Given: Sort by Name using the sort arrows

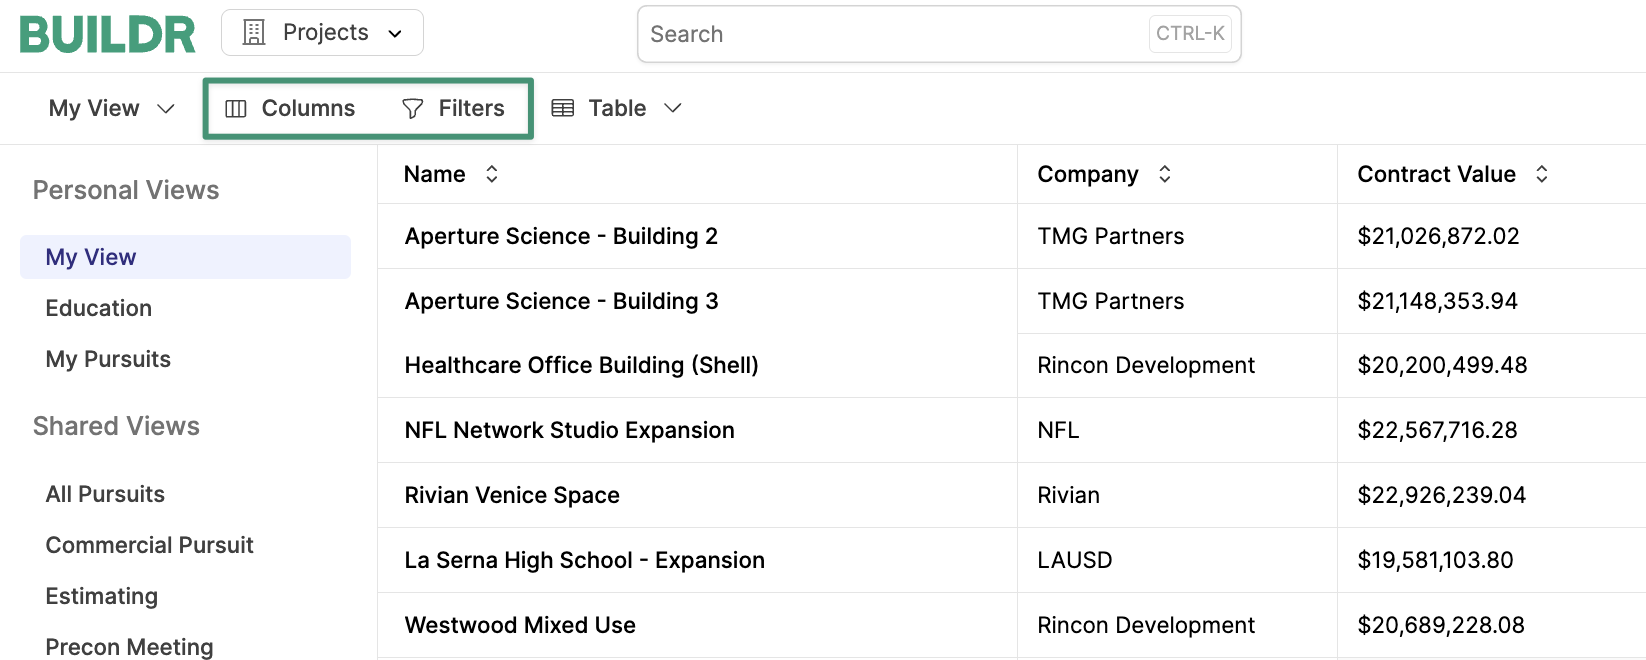Looking at the screenshot, I should pyautogui.click(x=492, y=174).
